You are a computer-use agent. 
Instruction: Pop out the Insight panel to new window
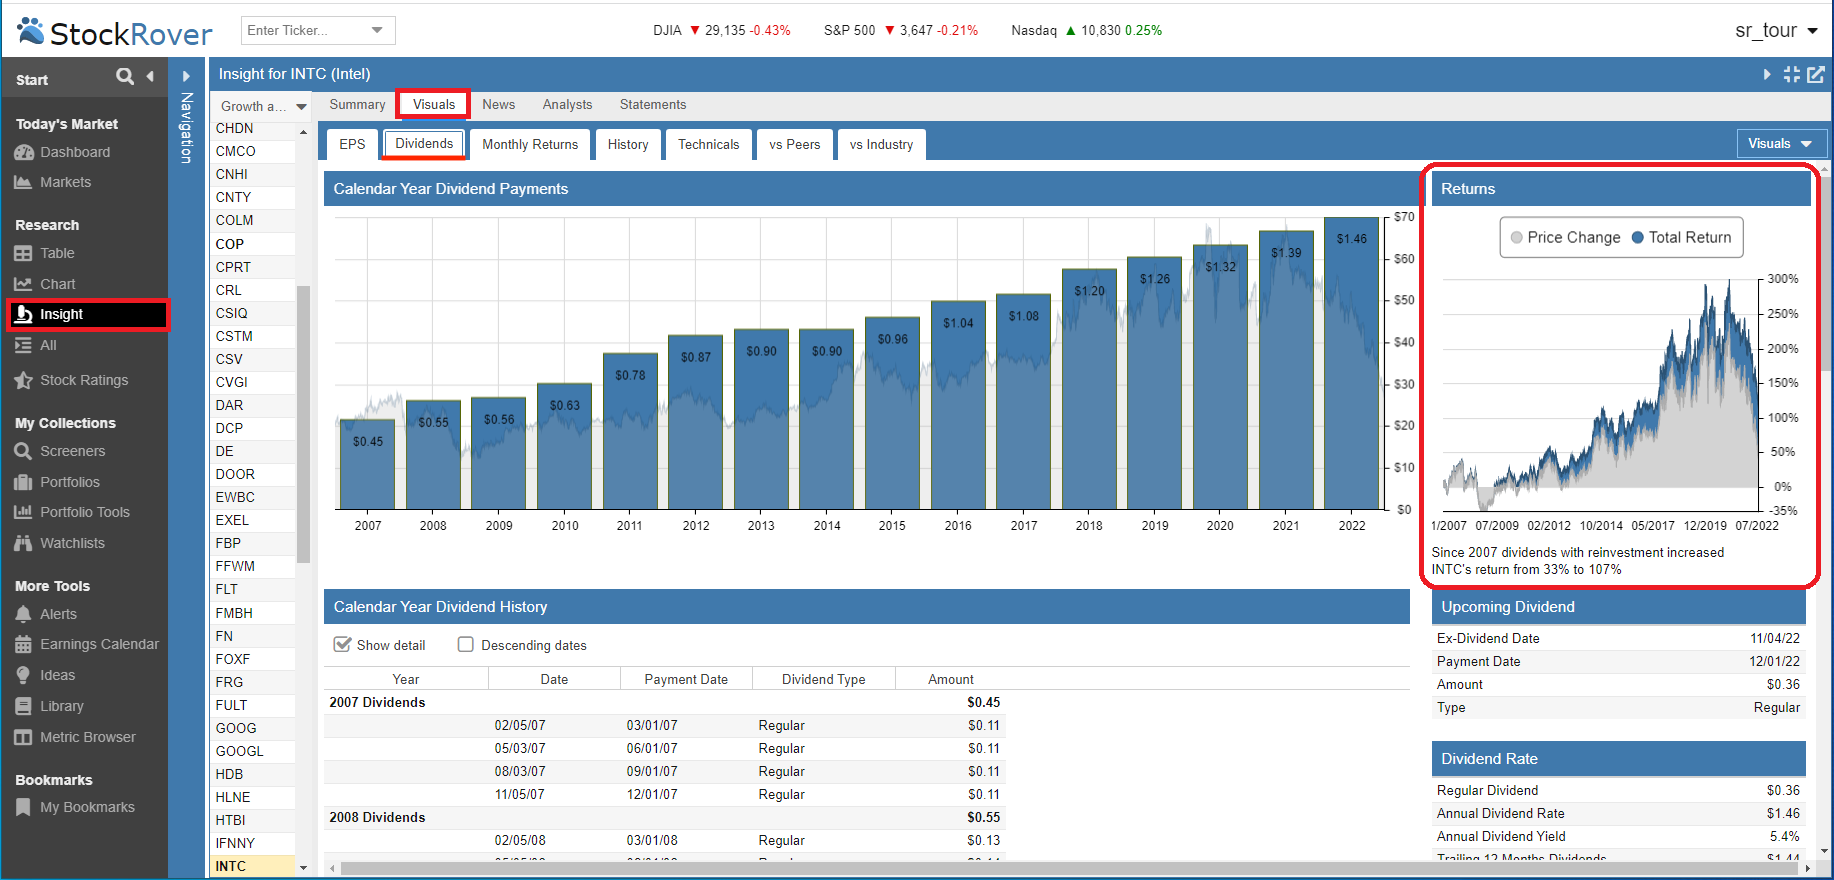point(1816,74)
